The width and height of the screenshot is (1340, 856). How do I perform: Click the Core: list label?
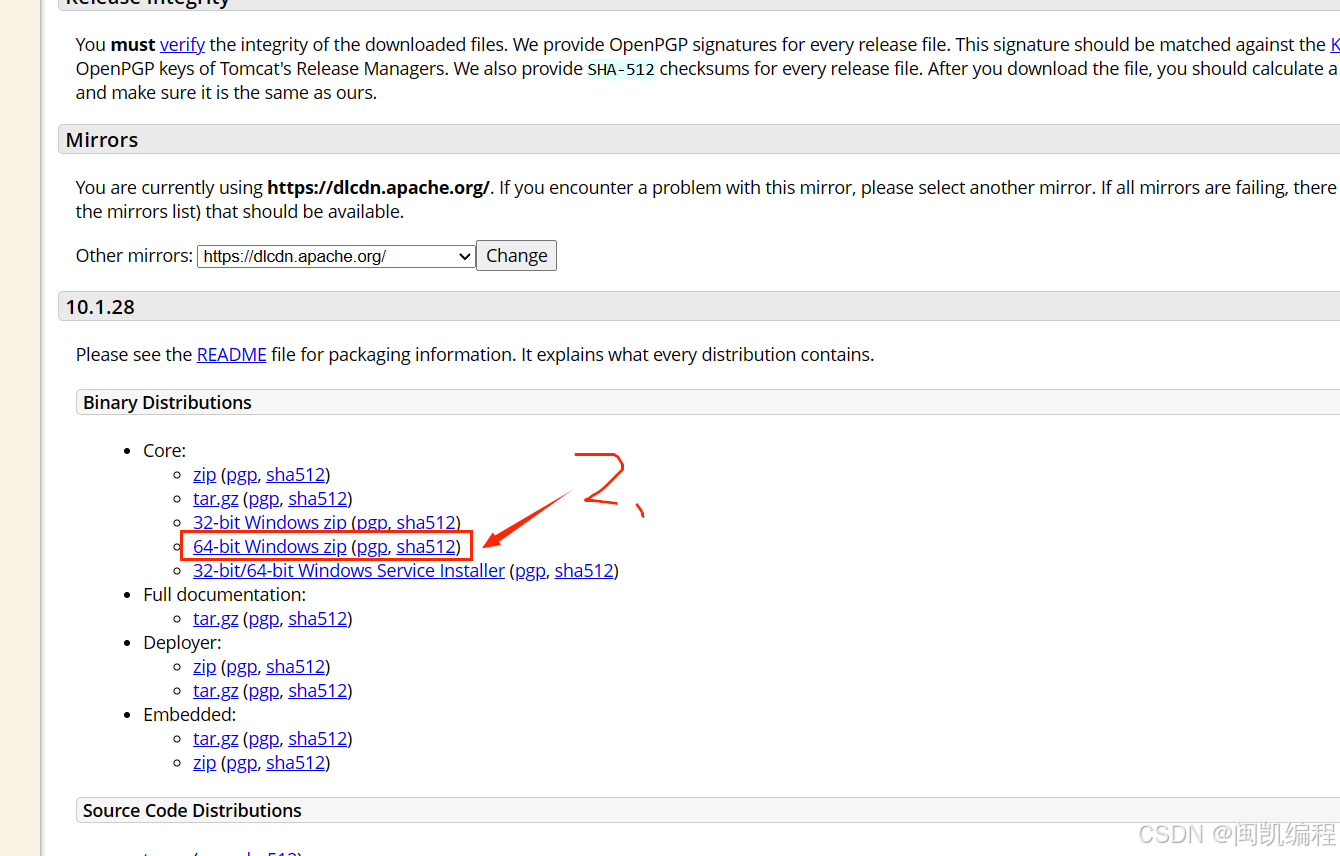[x=164, y=450]
